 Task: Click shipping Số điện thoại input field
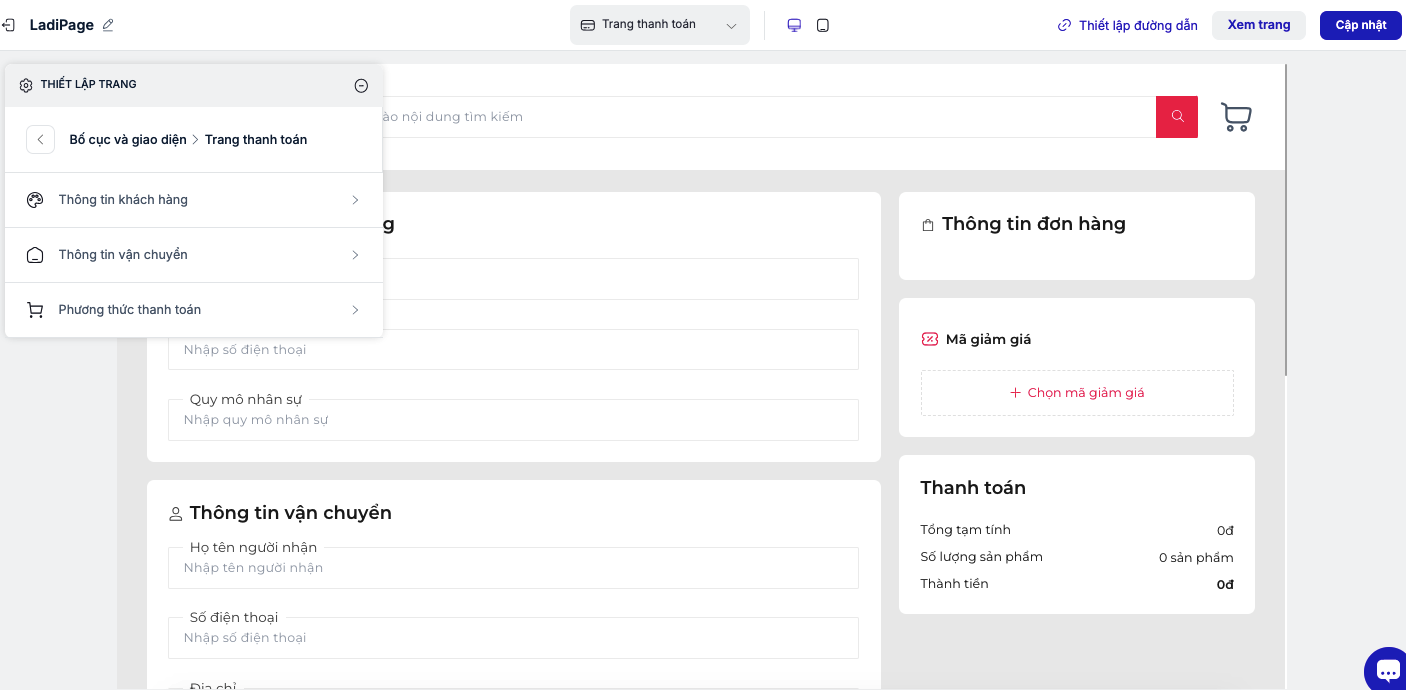(513, 638)
